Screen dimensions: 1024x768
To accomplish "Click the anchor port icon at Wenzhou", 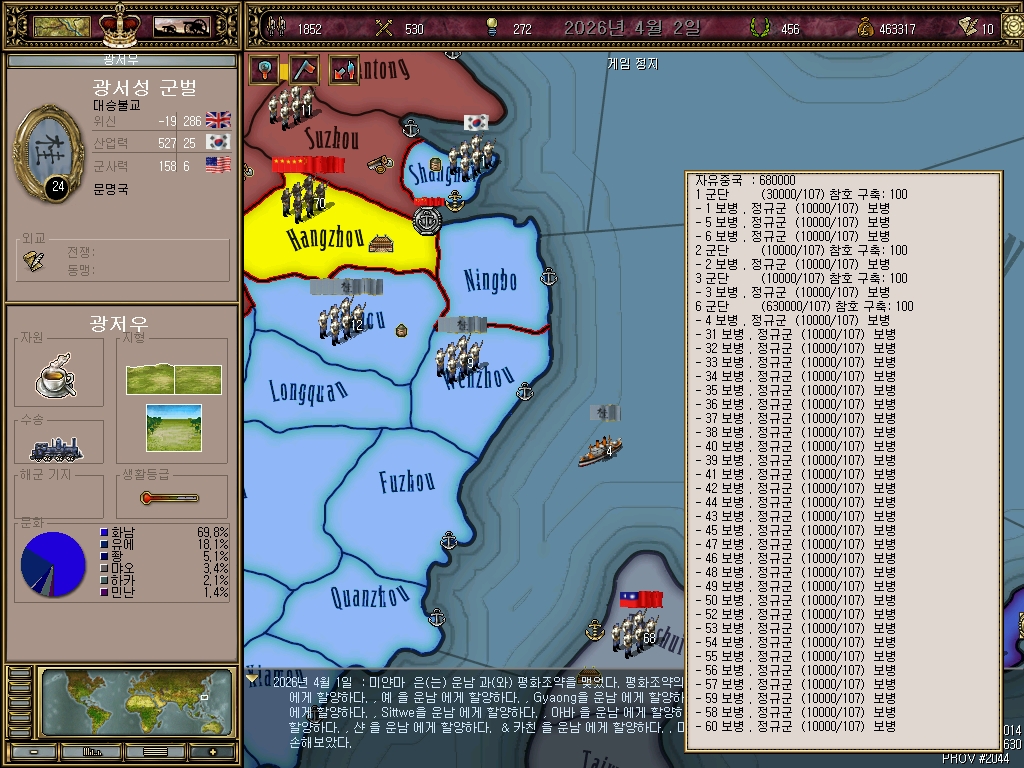I will (524, 392).
